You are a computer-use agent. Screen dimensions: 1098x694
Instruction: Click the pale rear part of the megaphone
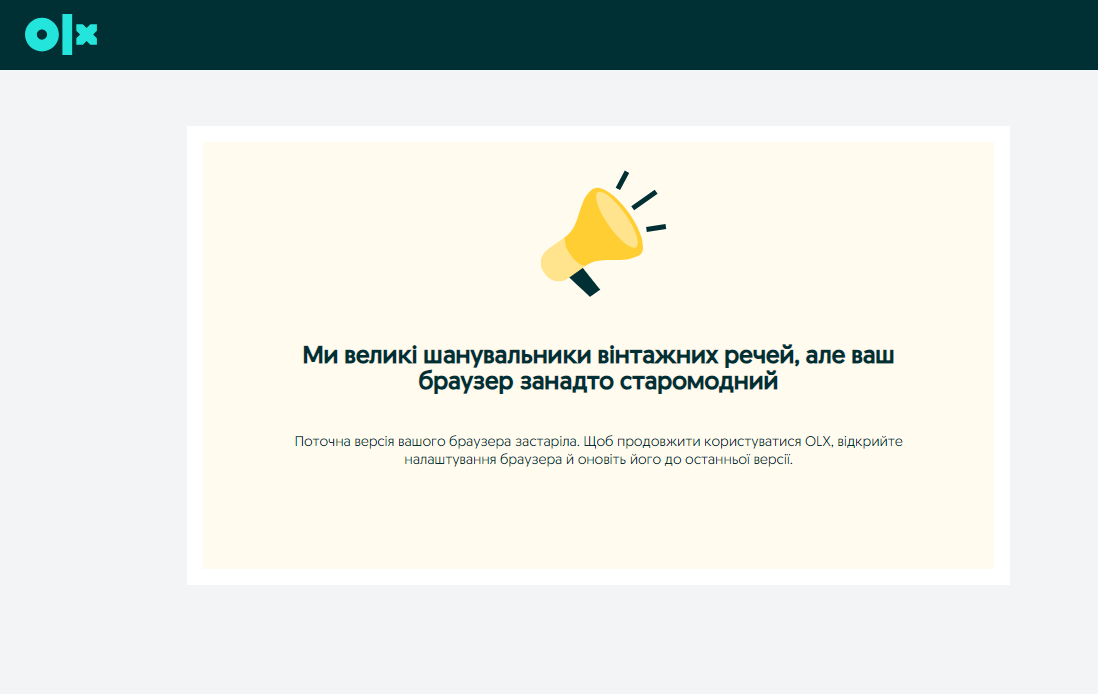[x=555, y=262]
